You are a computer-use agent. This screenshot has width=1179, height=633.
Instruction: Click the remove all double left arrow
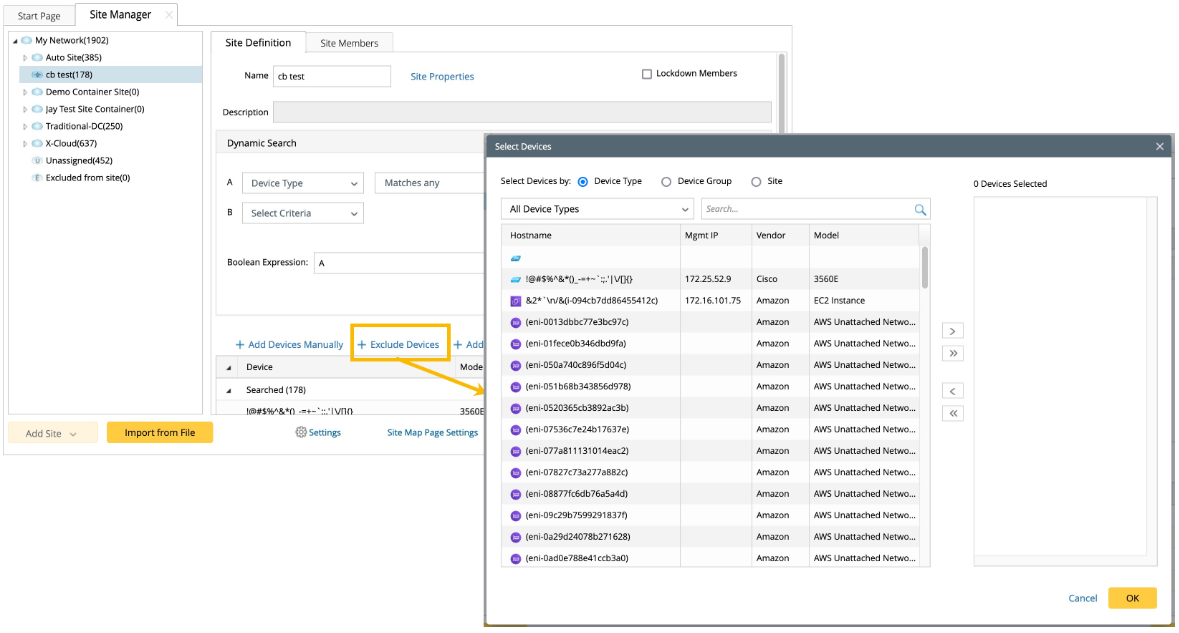953,413
